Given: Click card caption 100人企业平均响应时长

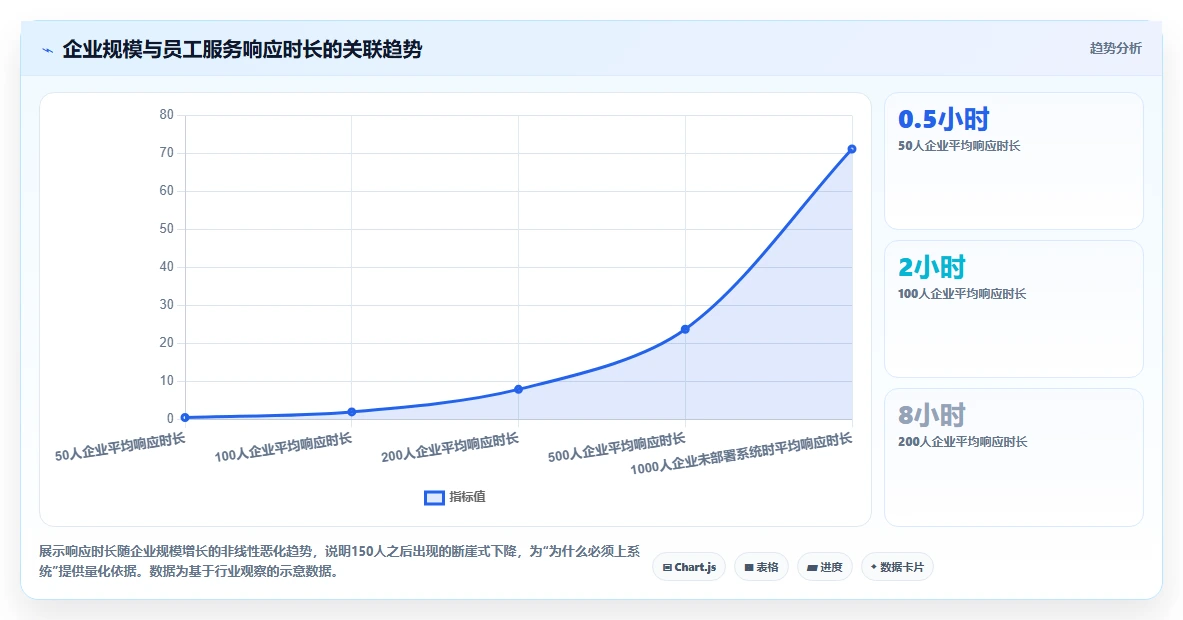Looking at the screenshot, I should [962, 293].
